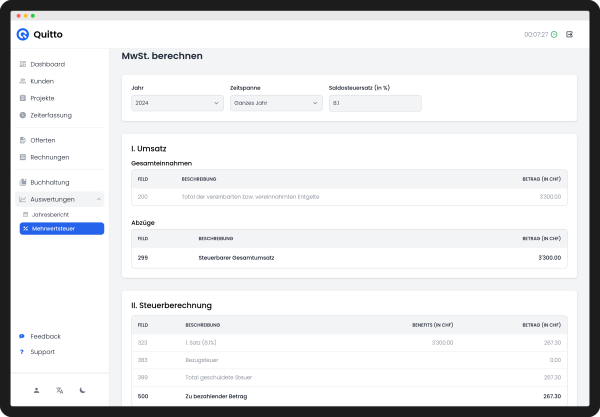Toggle dark mode moon icon
Image resolution: width=600 pixels, height=417 pixels.
(83, 390)
